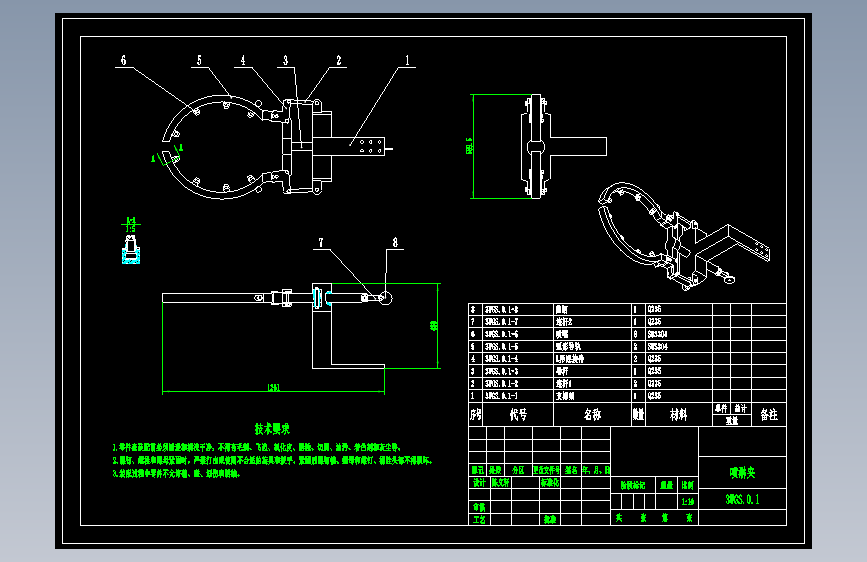Select part code 3WGS.0.1-3 in parts list
This screenshot has width=867, height=562.
(x=502, y=371)
